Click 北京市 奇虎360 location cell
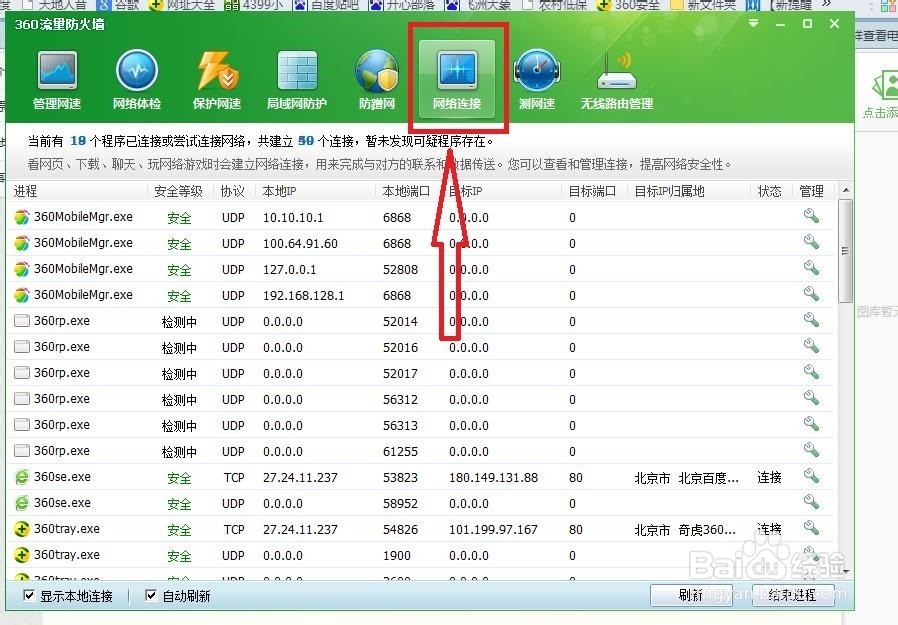The width and height of the screenshot is (898, 625). click(x=685, y=530)
